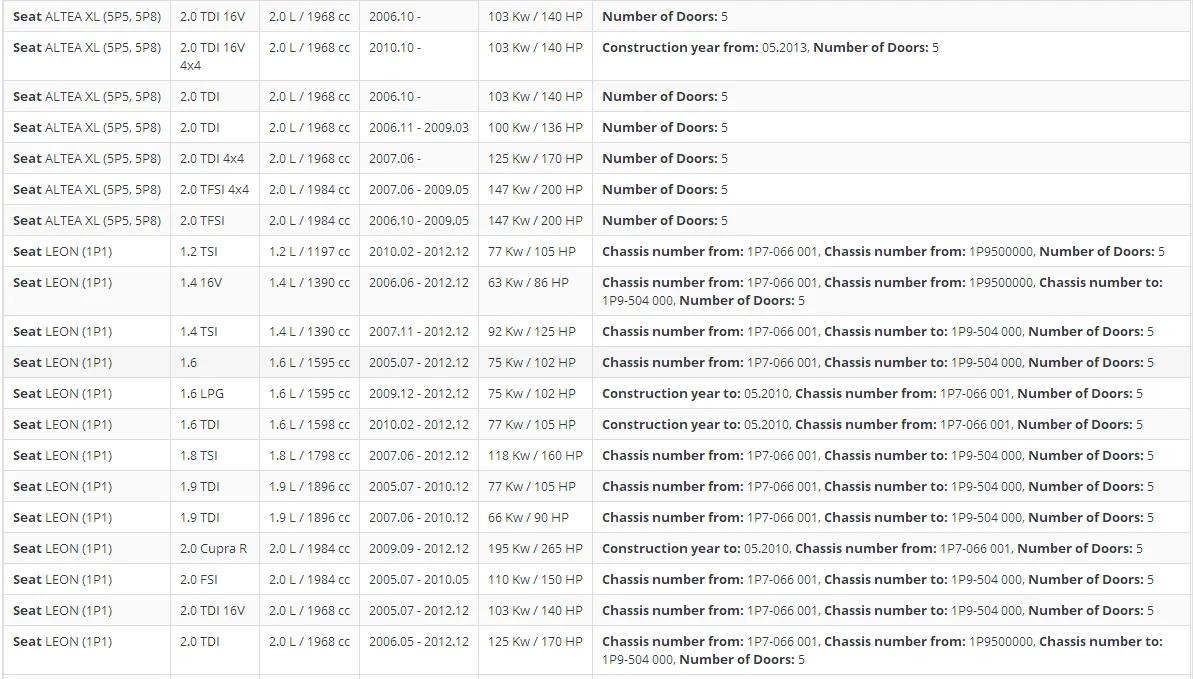This screenshot has width=1193, height=679.
Task: Click the 1.8 L / 1798 cc cell
Action: click(309, 456)
